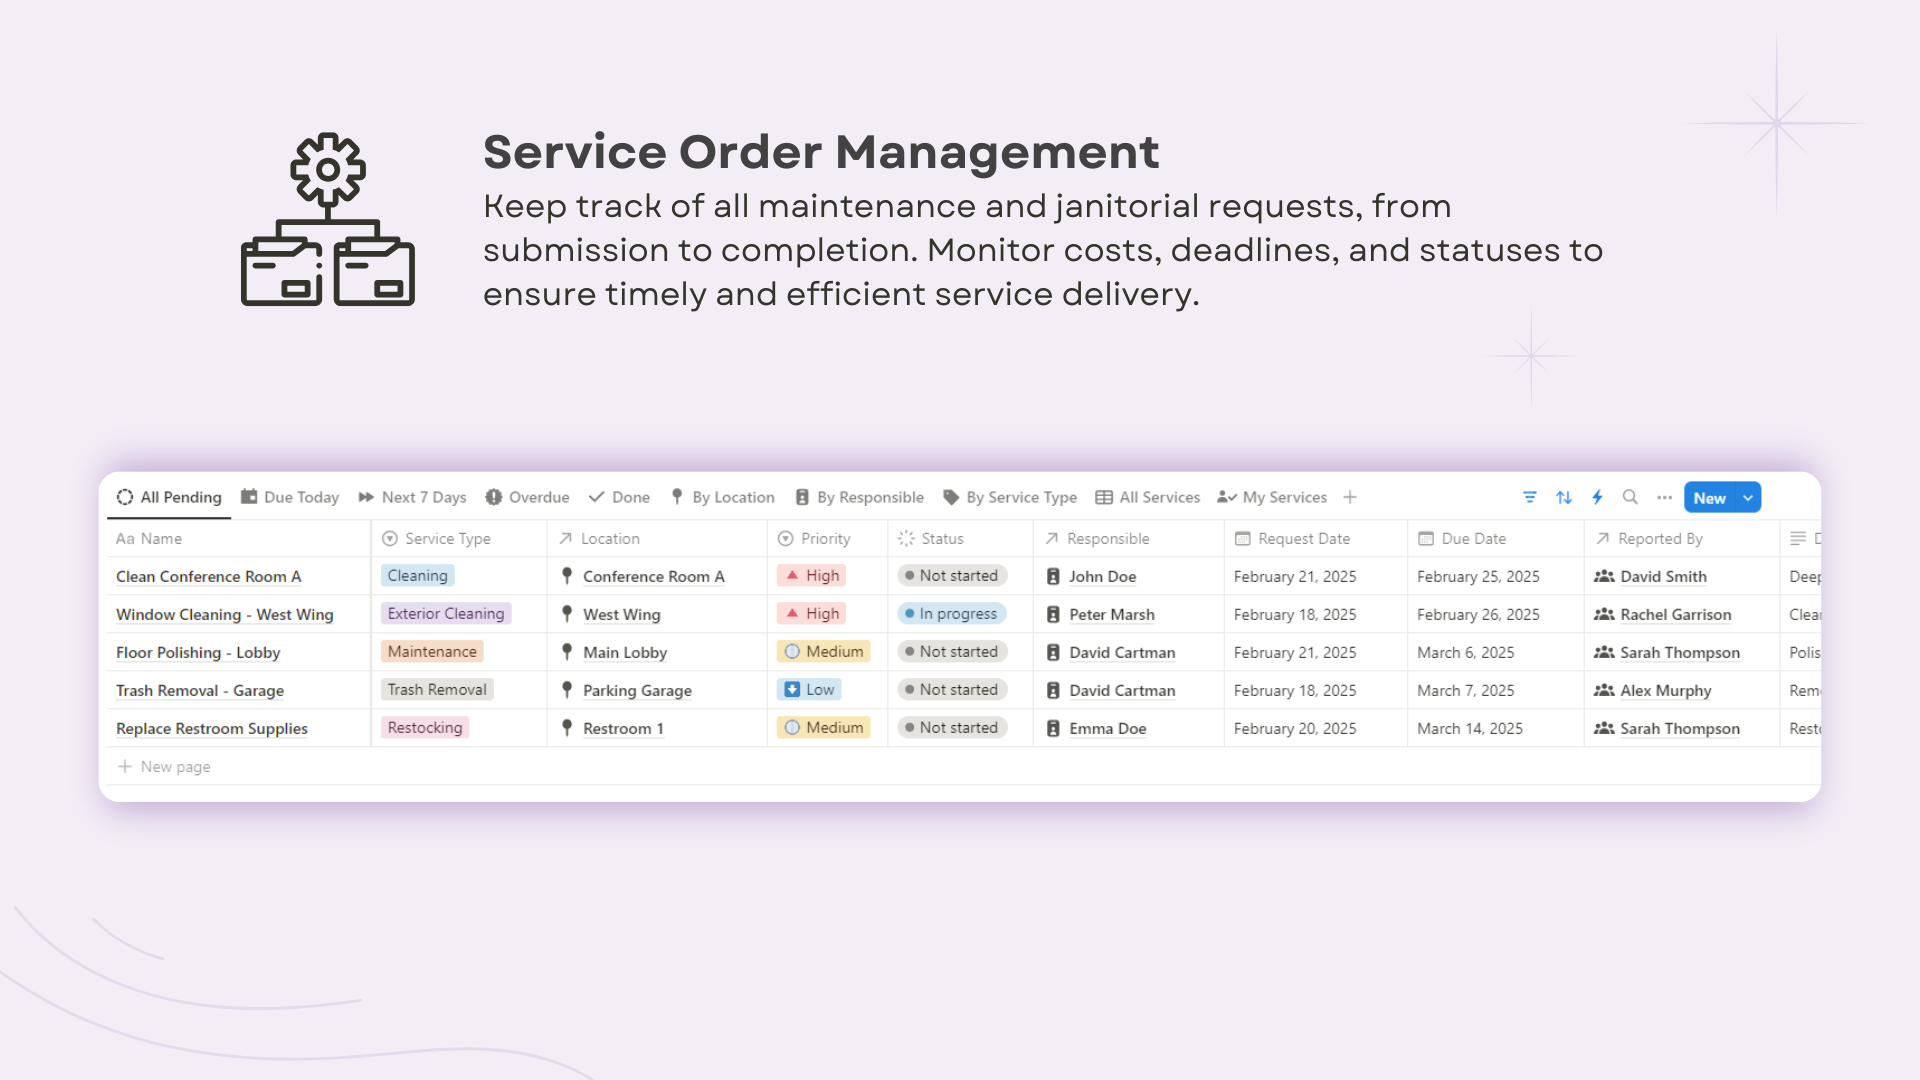The height and width of the screenshot is (1080, 1920).
Task: Select the Restocking tag
Action: [425, 727]
